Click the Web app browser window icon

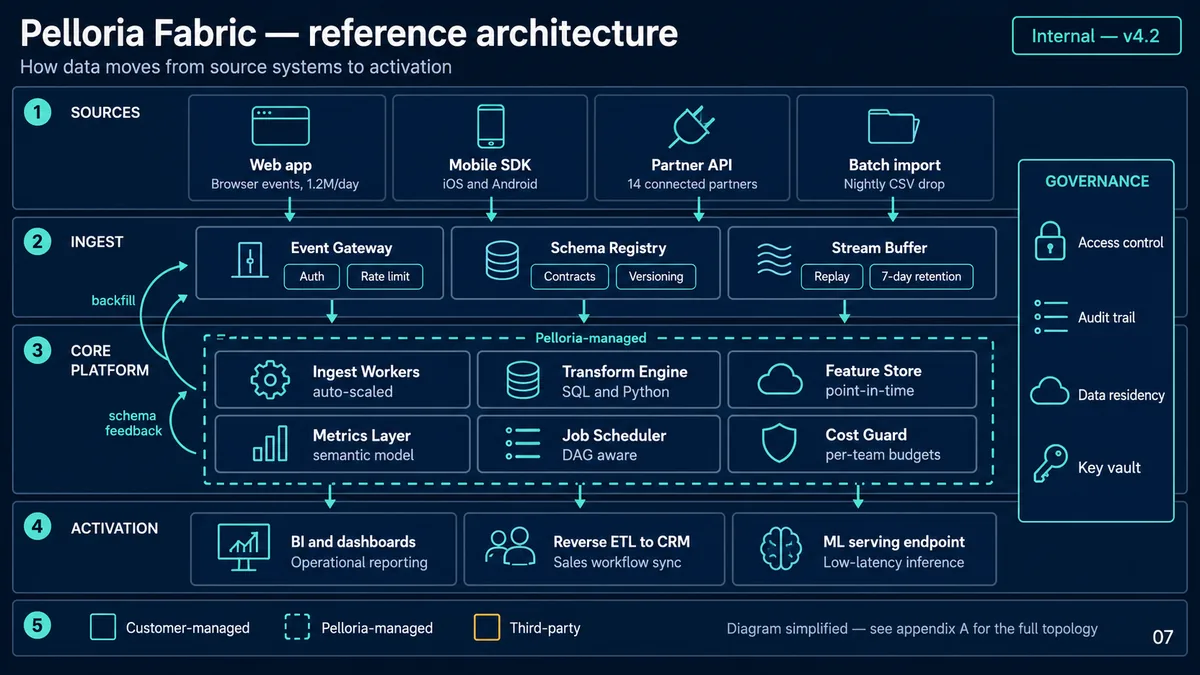coord(281,127)
